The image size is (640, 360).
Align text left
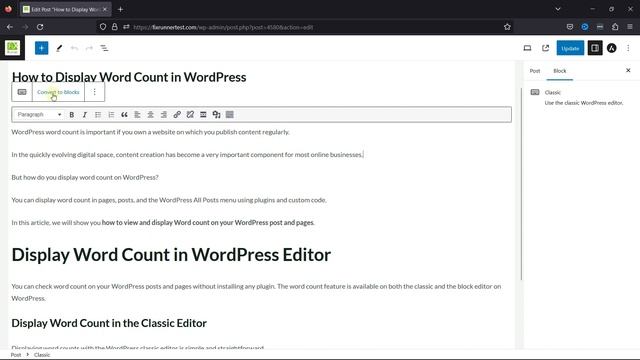[x=137, y=115]
